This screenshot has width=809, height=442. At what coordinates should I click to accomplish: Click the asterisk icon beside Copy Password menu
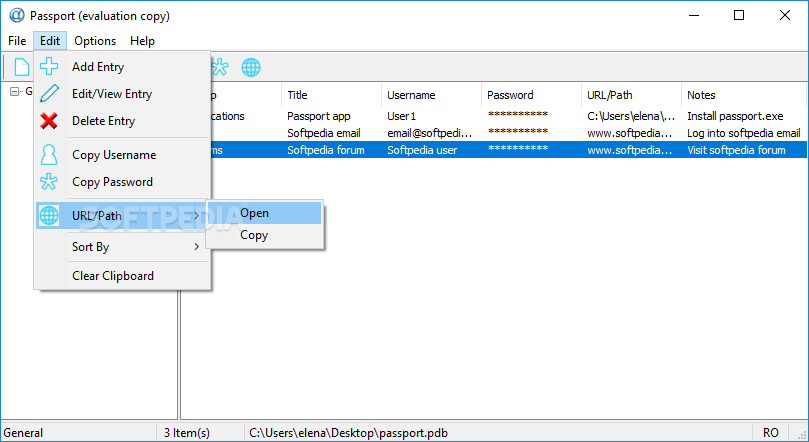pos(50,182)
